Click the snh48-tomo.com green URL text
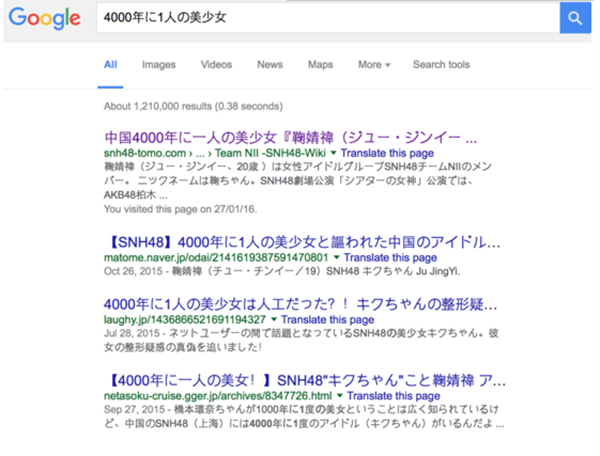This screenshot has width=600, height=456. click(x=215, y=153)
